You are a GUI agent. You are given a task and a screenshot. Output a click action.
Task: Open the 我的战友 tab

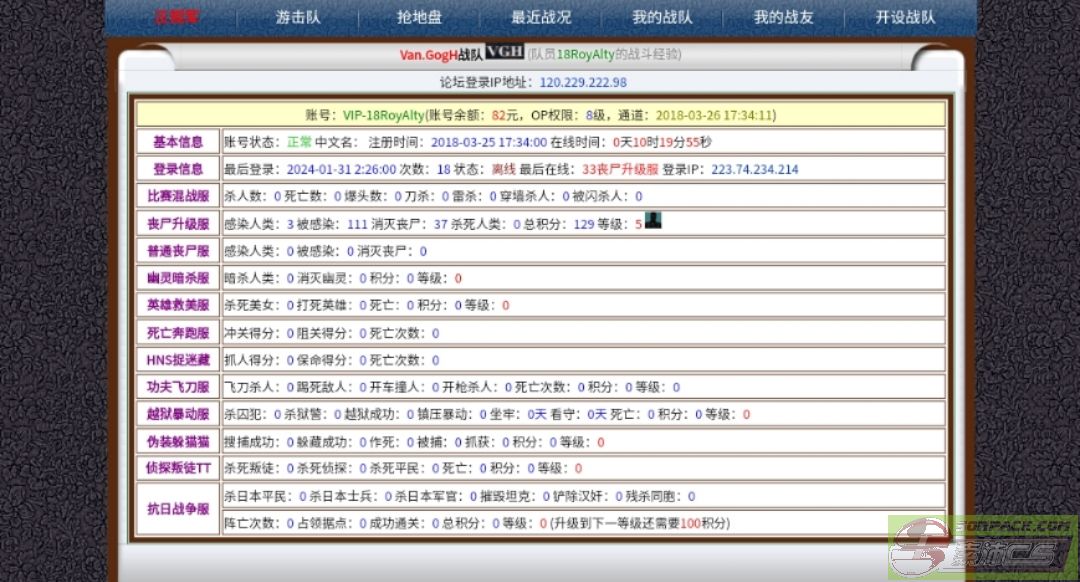coord(783,17)
